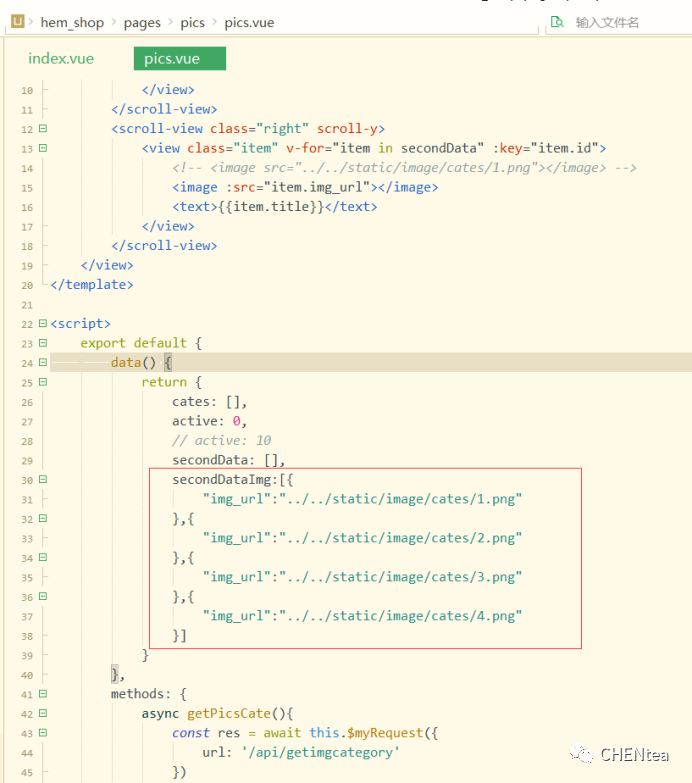Screen dimensions: 692x783
Task: Collapse the scroll-view block at line 12
Action: 42,129
